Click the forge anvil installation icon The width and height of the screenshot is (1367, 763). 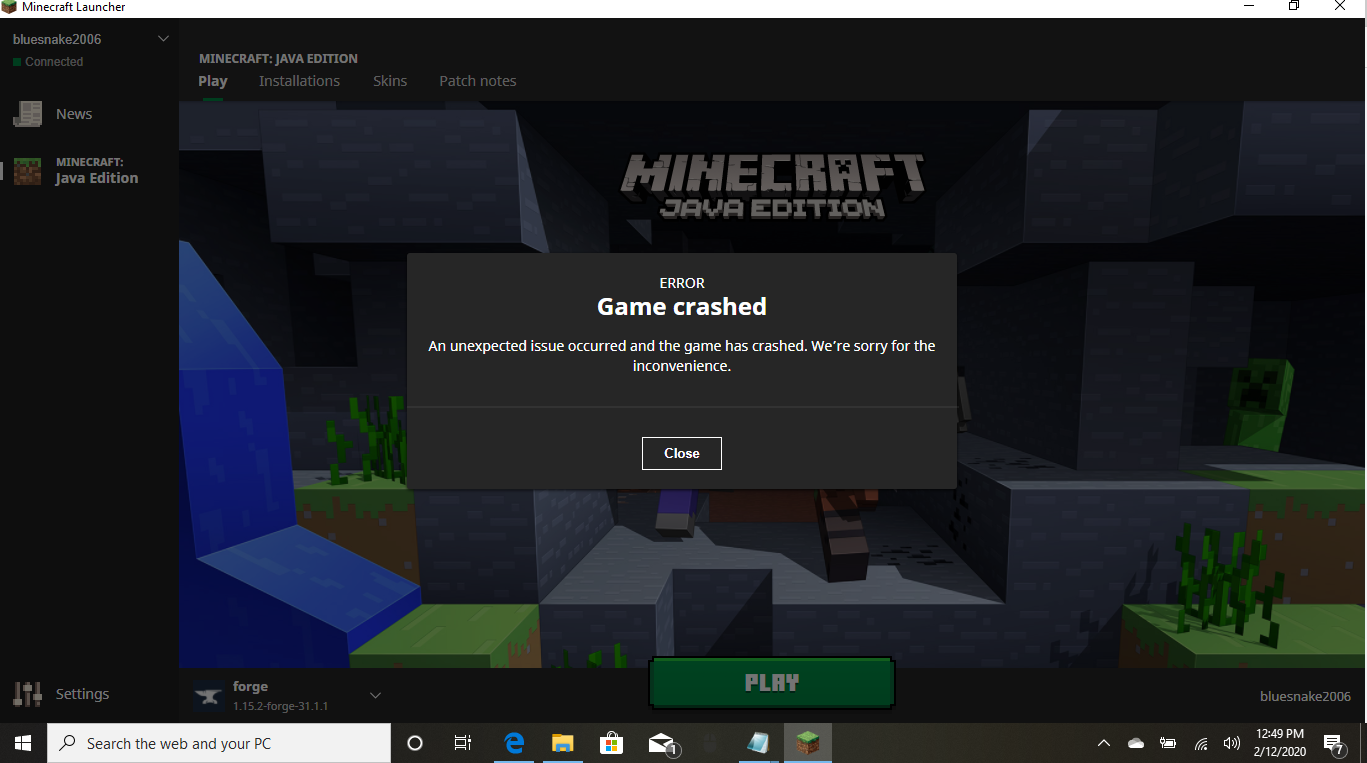209,696
